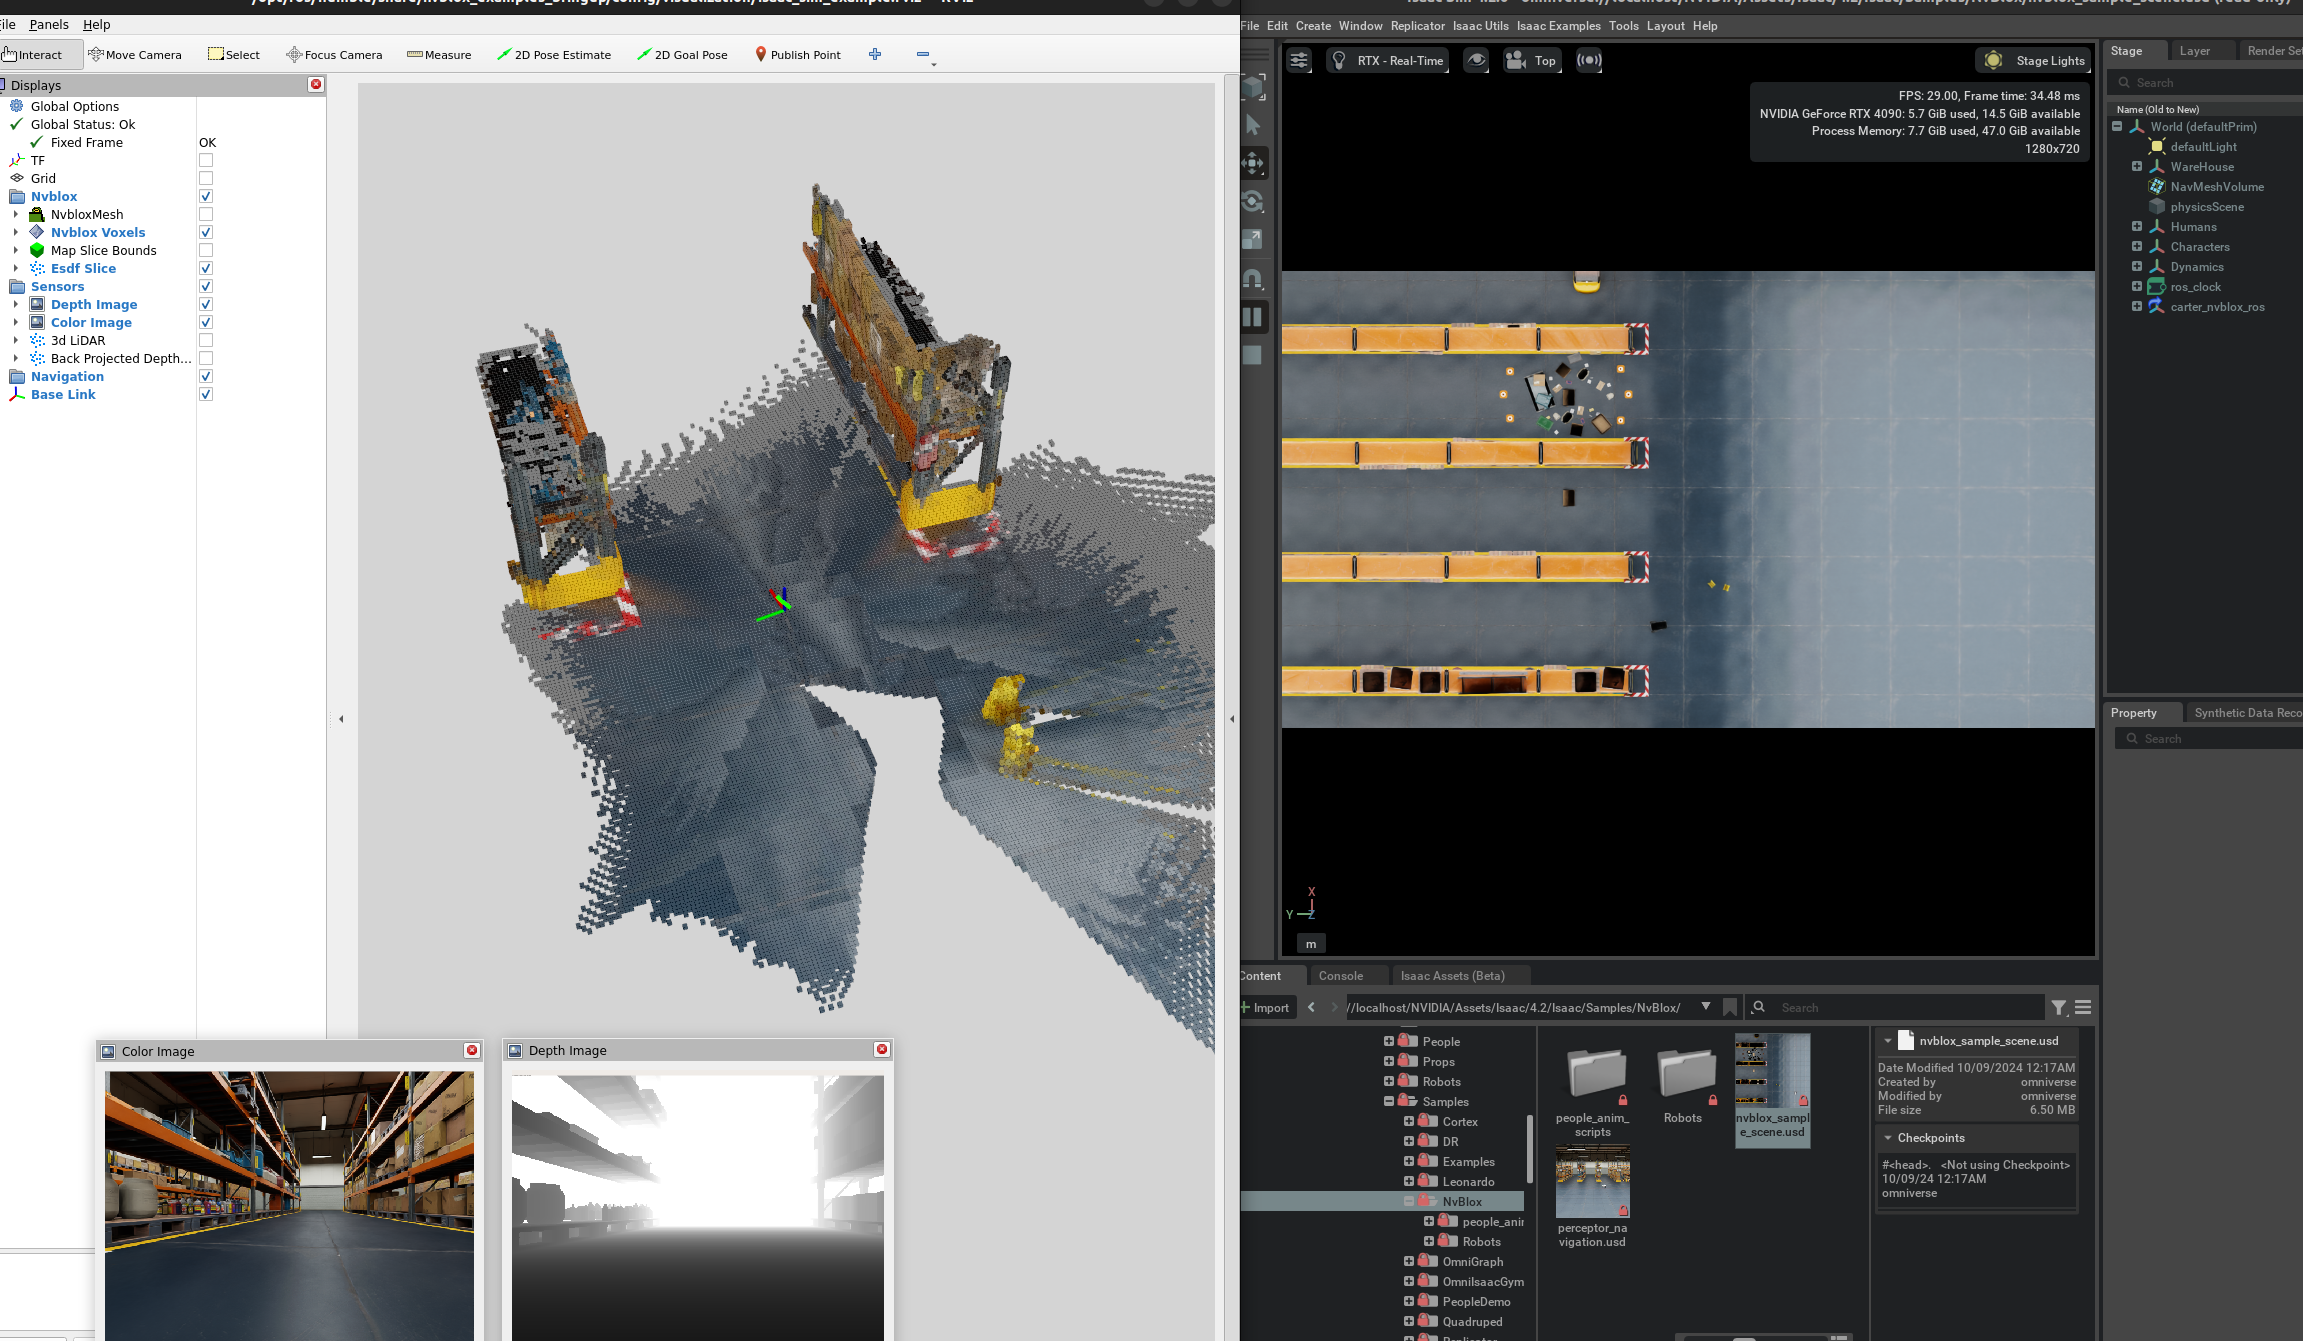Stop the Isaac Sim simulation
The width and height of the screenshot is (2303, 1341).
tap(1253, 355)
